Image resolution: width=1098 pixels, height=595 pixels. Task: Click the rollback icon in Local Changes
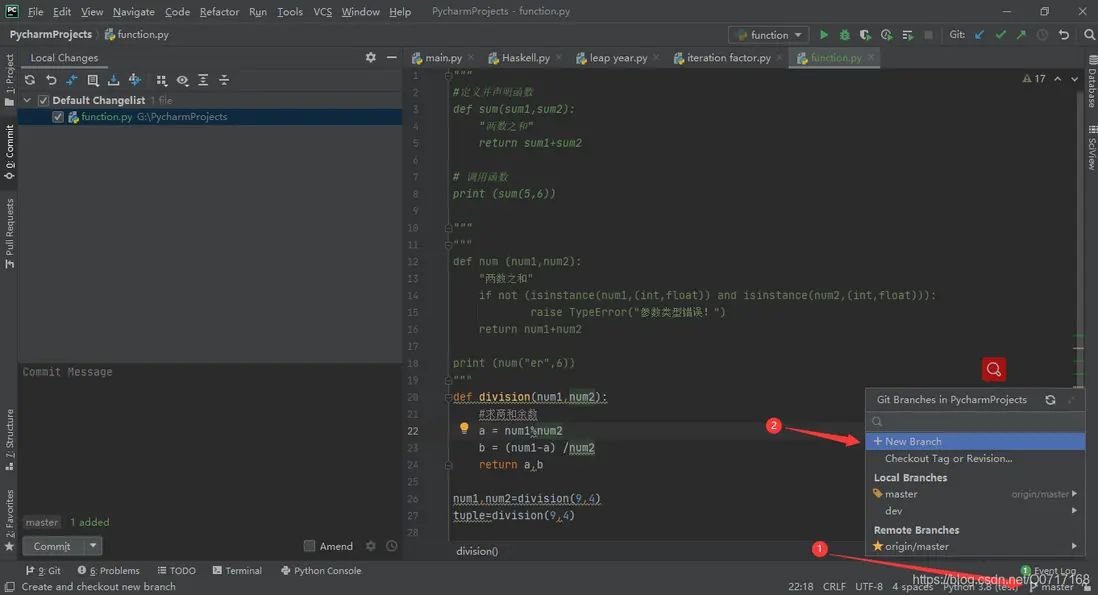click(51, 80)
